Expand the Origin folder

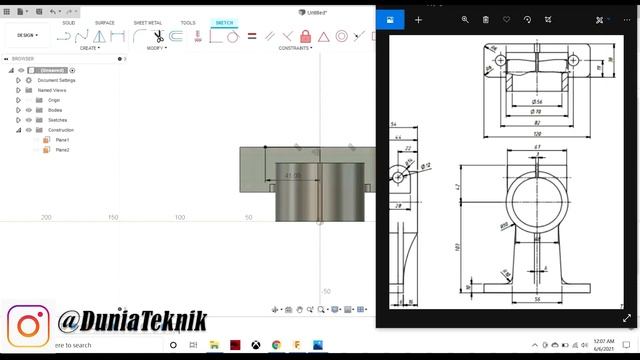click(x=18, y=100)
